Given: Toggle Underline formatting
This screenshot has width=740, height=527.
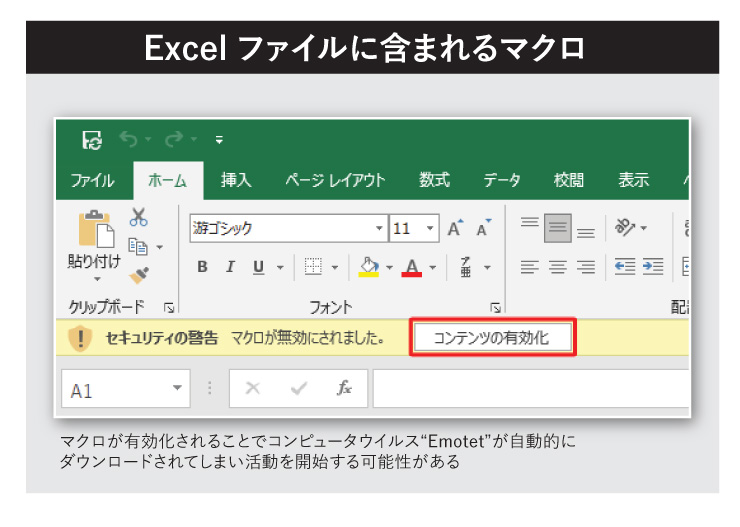Looking at the screenshot, I should [258, 268].
